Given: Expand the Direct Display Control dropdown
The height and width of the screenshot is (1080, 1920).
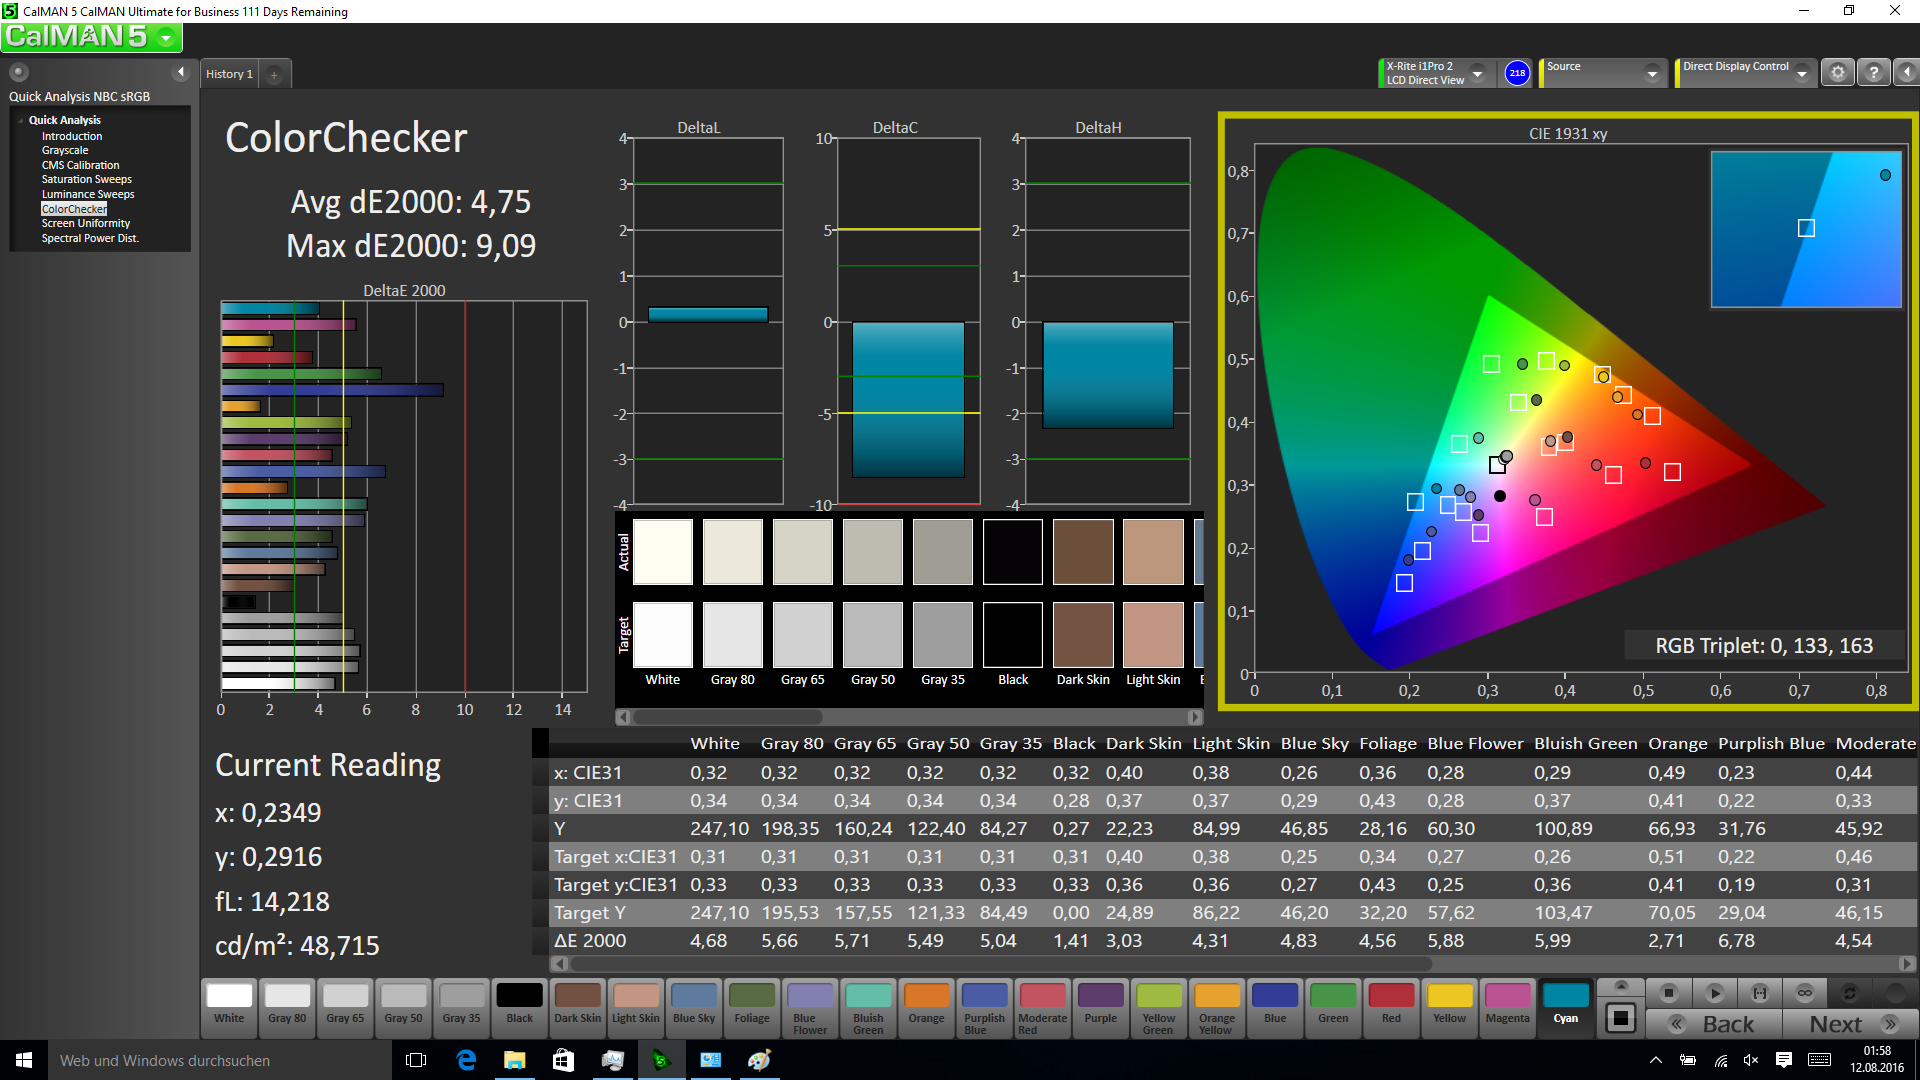Looking at the screenshot, I should (x=1801, y=73).
